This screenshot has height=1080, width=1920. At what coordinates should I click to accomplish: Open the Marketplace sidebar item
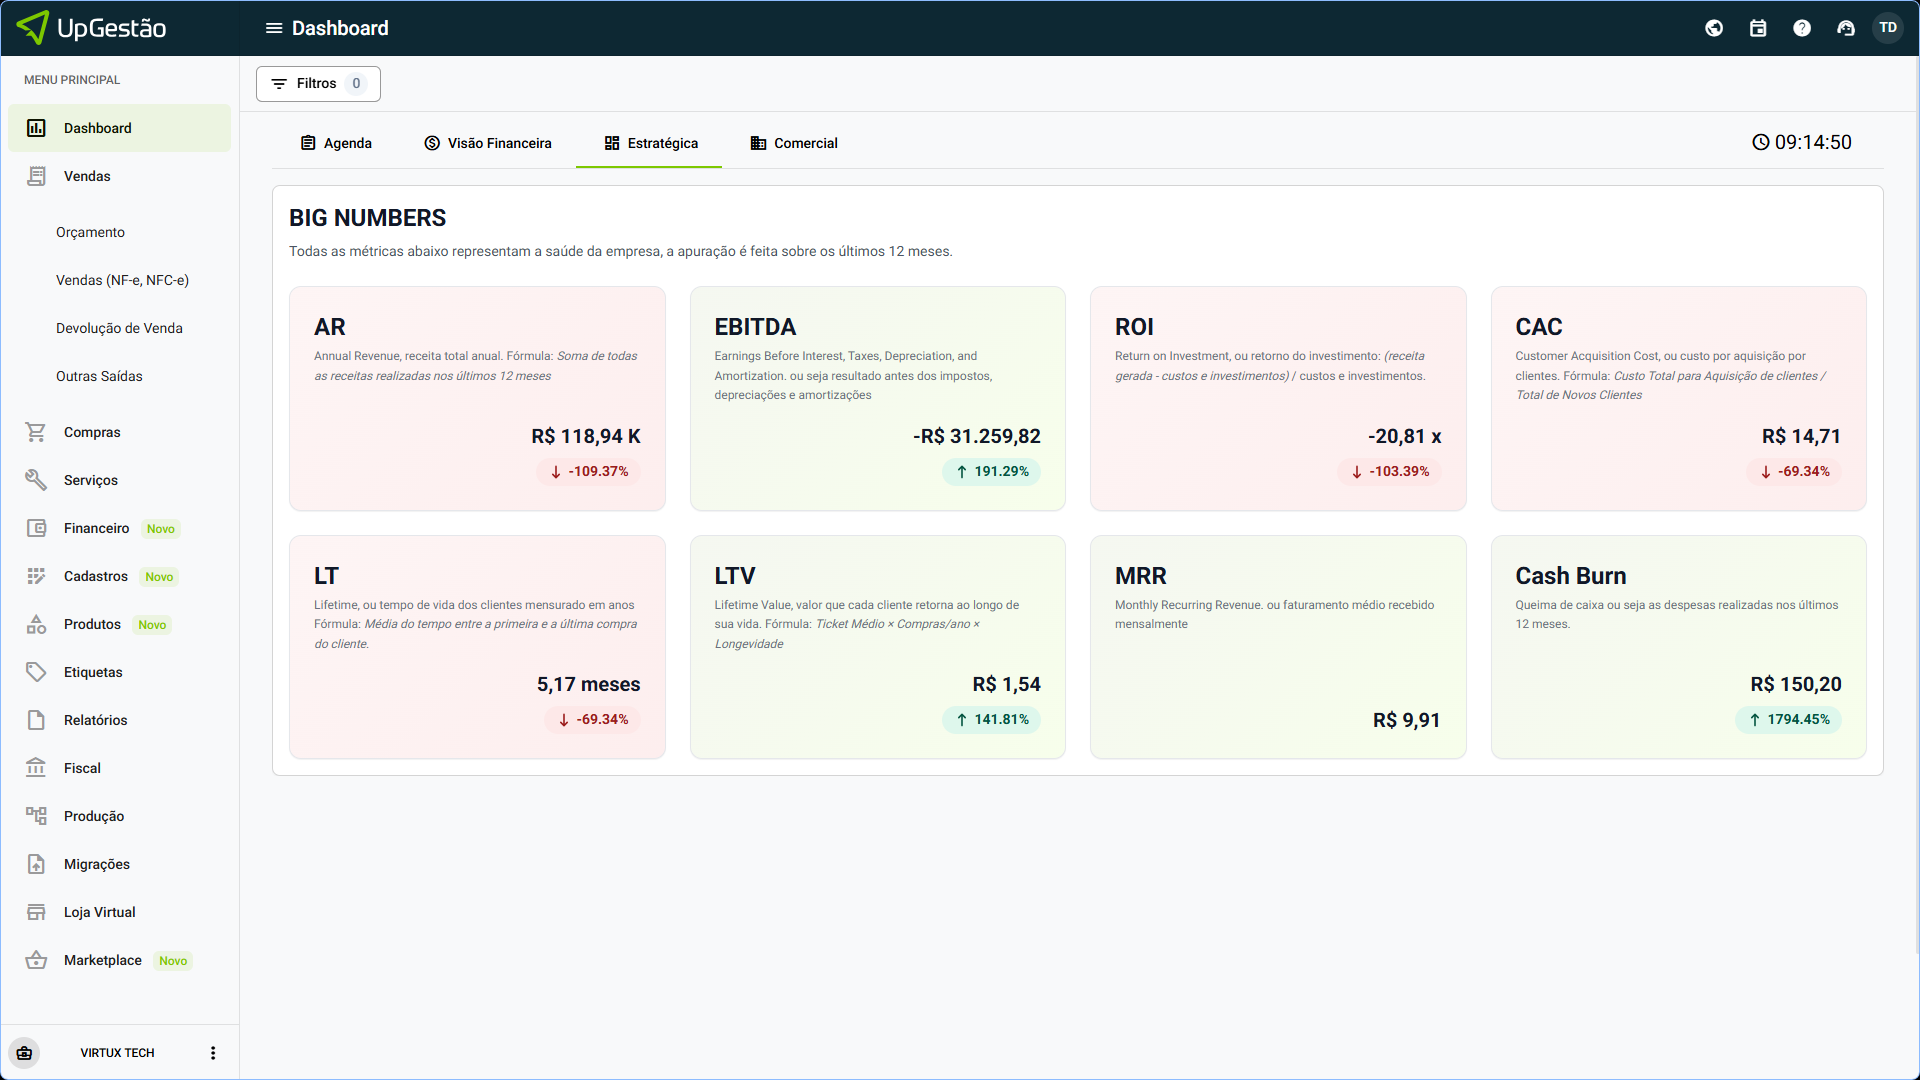[x=102, y=960]
